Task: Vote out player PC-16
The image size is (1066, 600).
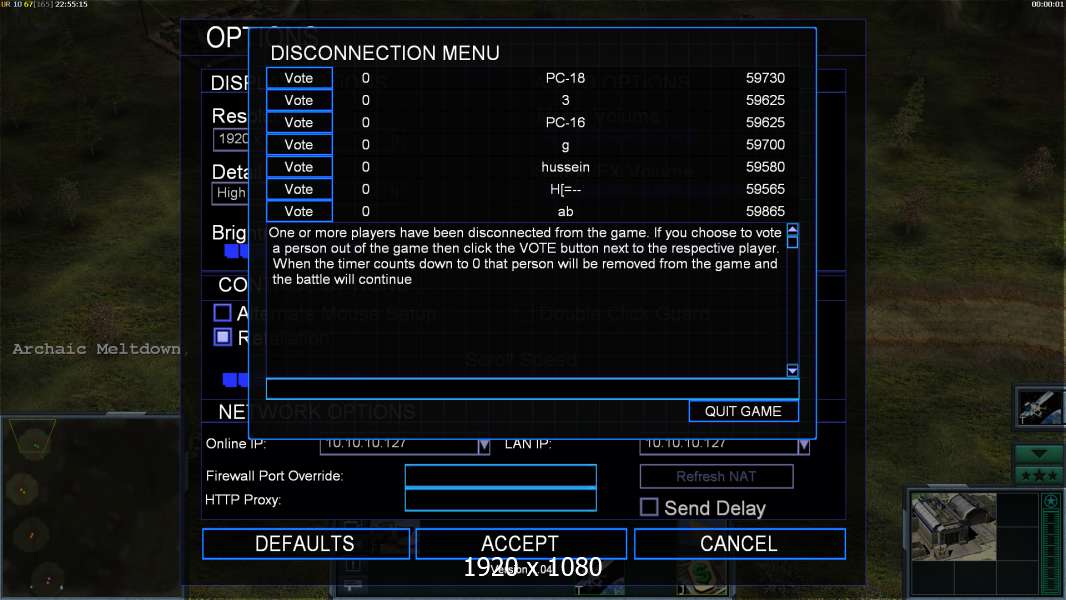Action: coord(299,123)
